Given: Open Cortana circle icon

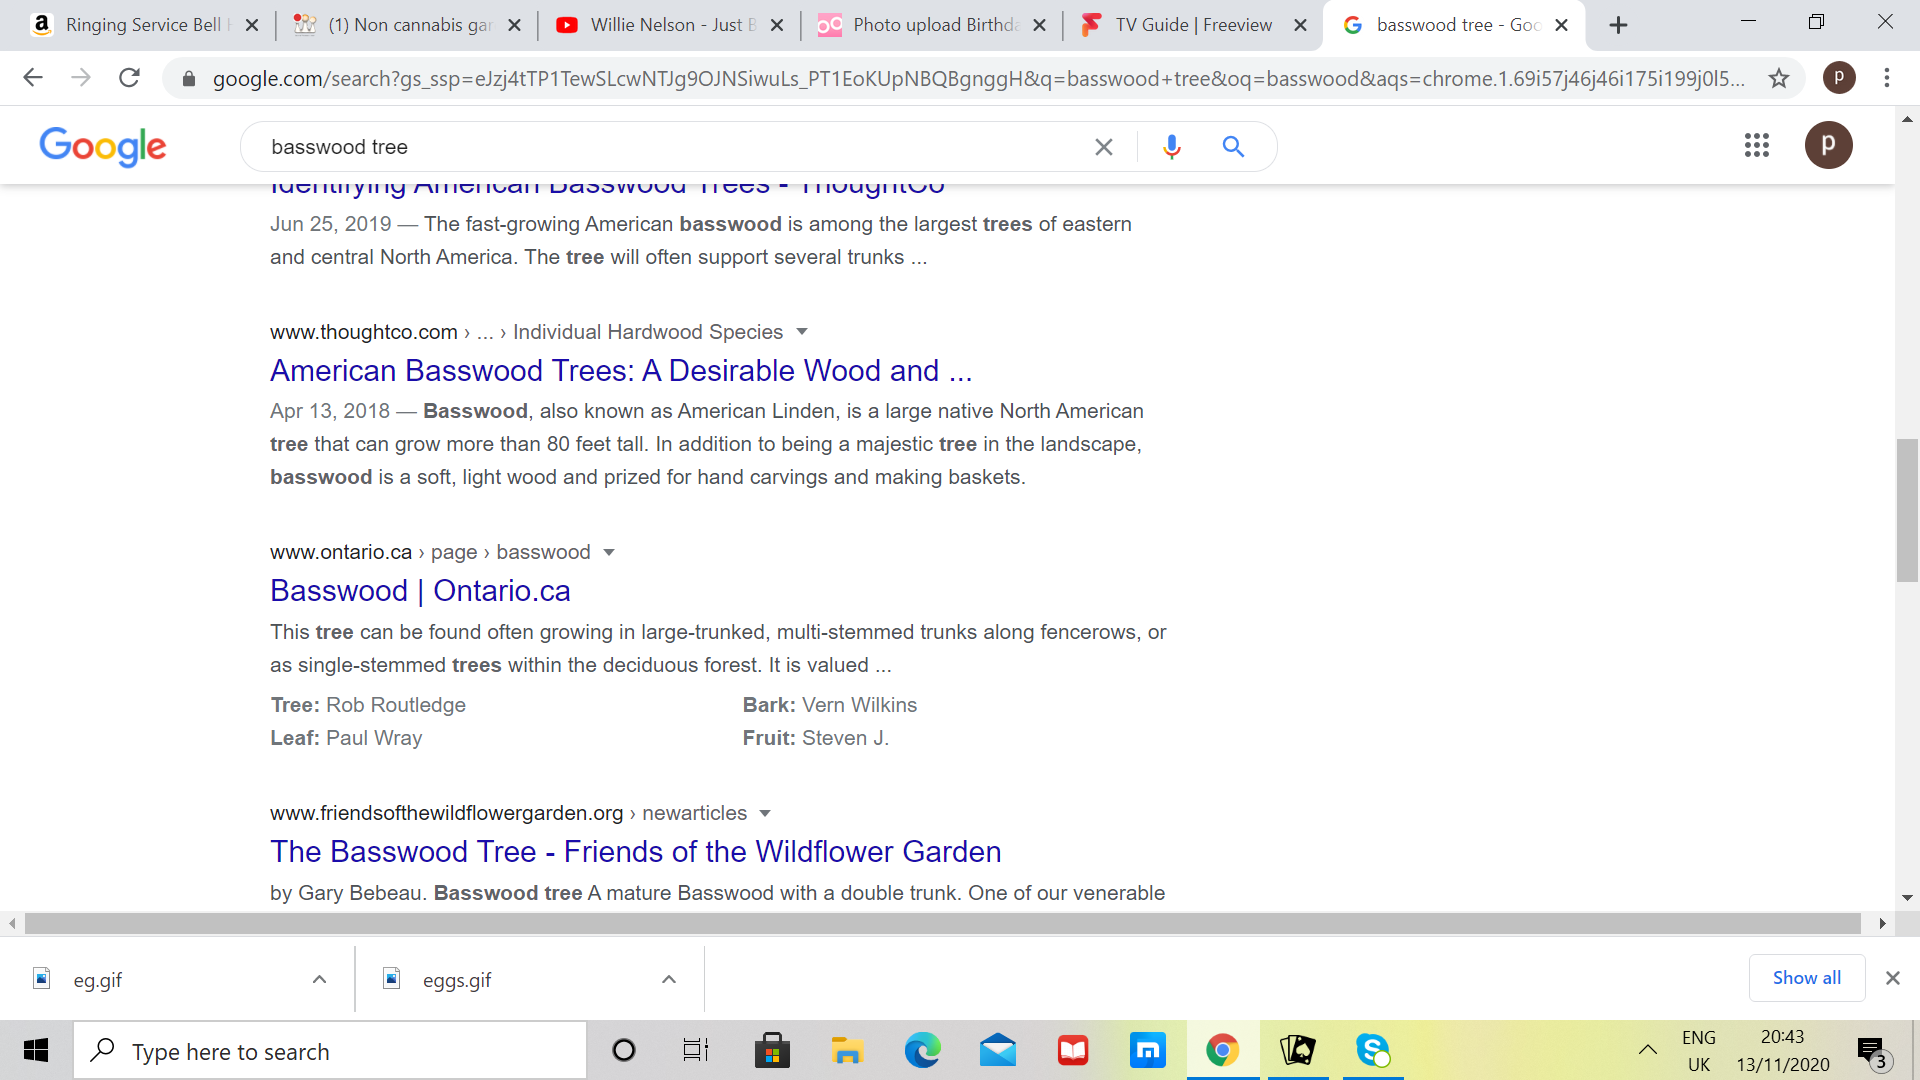Looking at the screenshot, I should point(624,1050).
